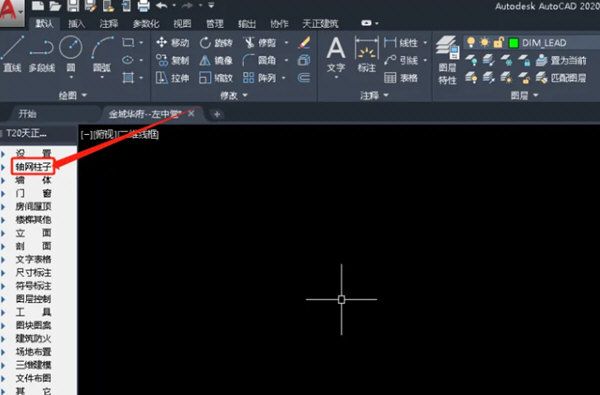
Task: Expand the 图层控制 menu in T20 panel
Action: point(33,299)
